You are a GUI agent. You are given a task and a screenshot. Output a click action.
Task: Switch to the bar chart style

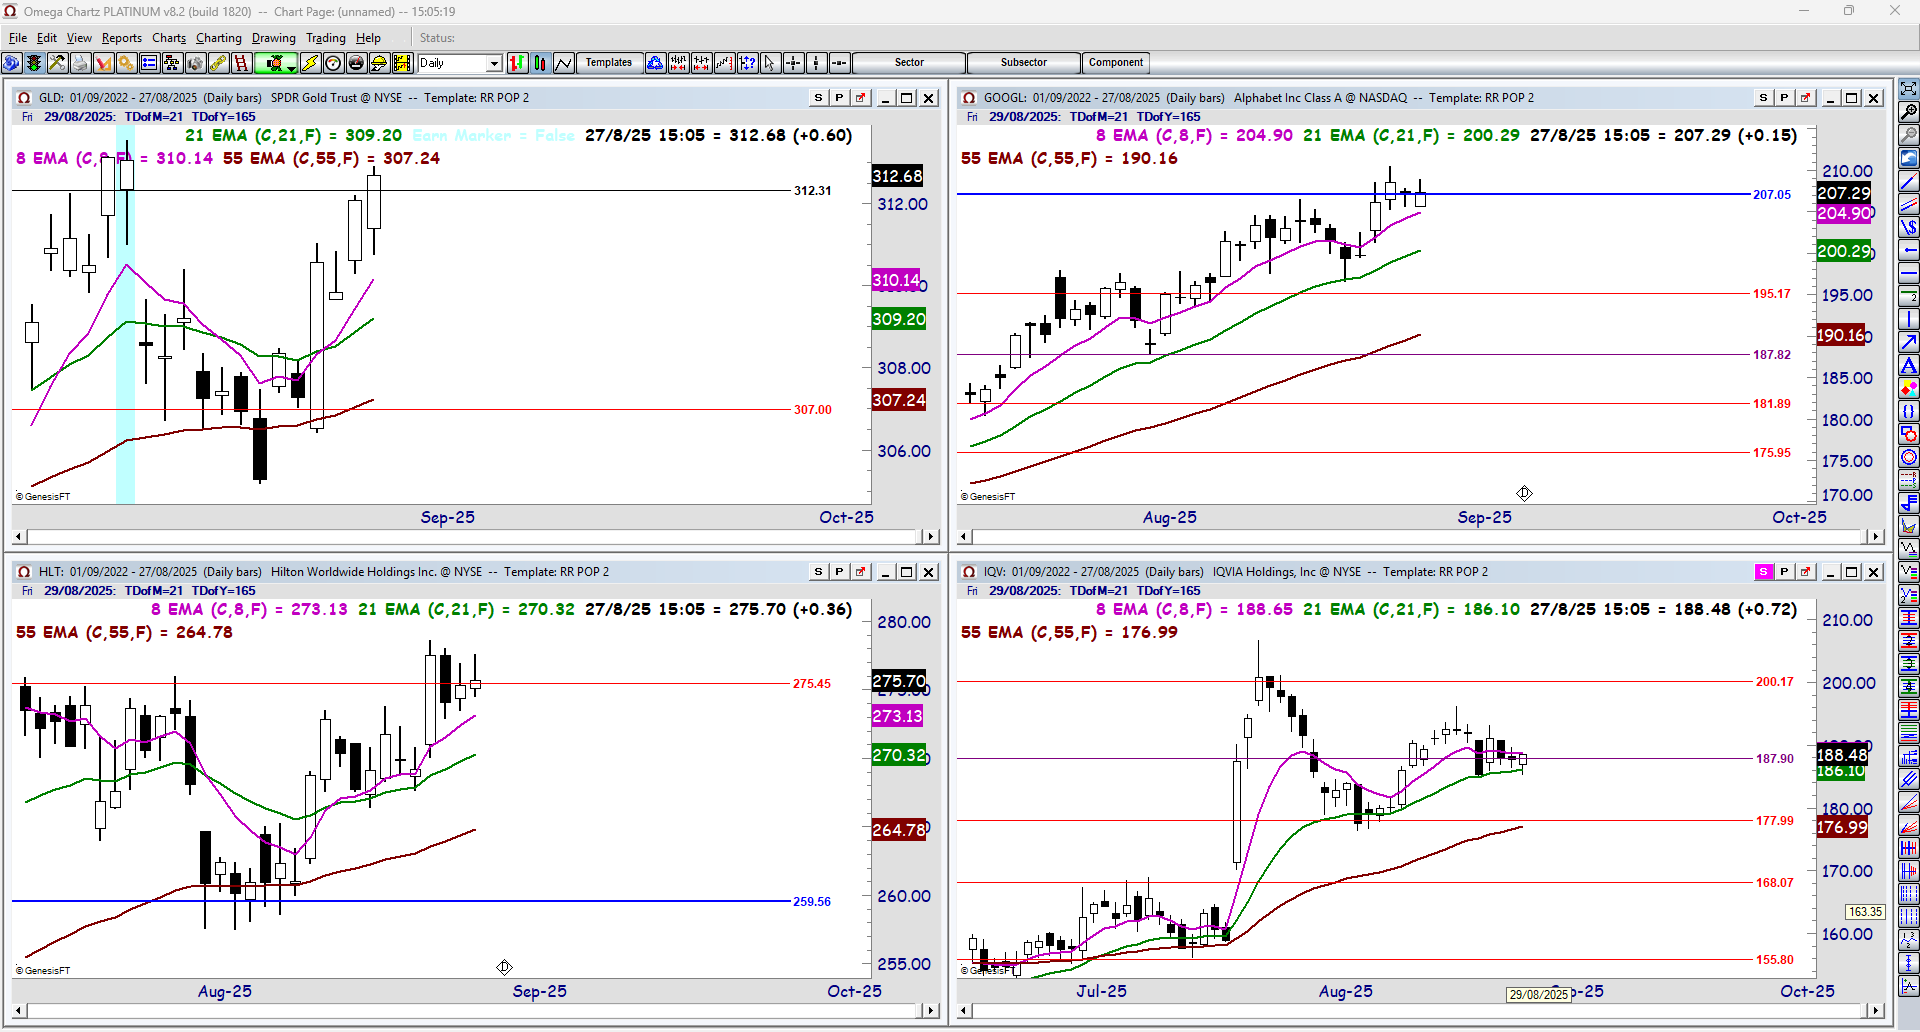[x=517, y=63]
